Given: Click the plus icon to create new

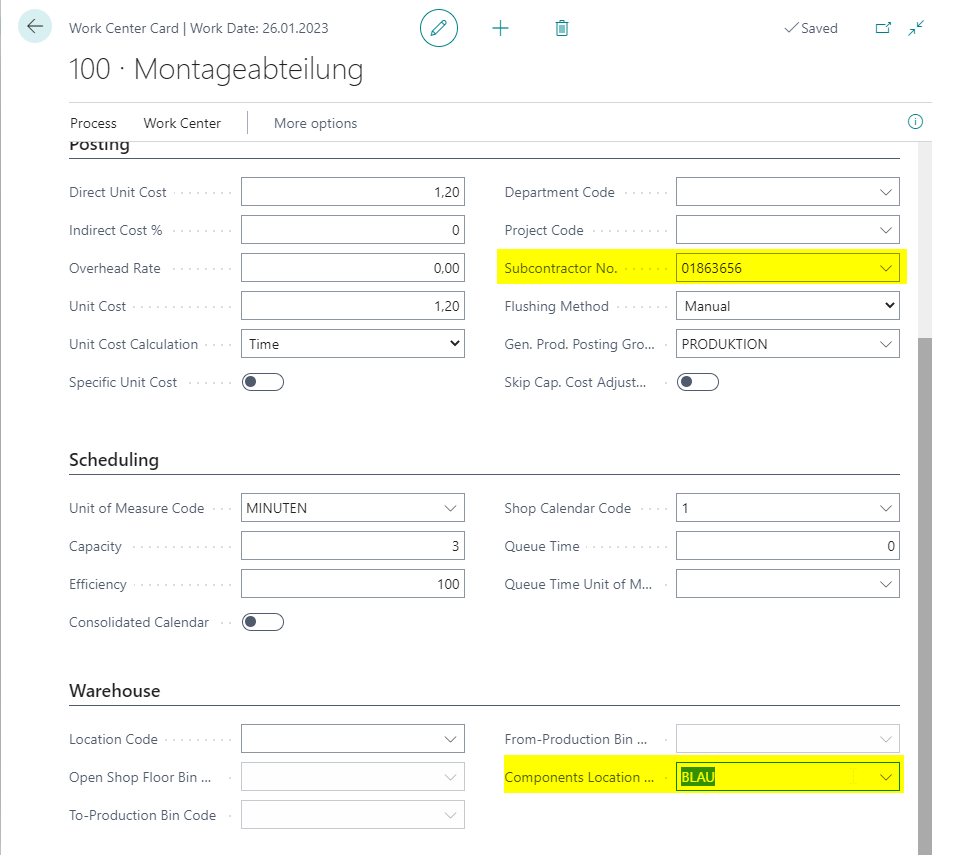Looking at the screenshot, I should pyautogui.click(x=500, y=28).
